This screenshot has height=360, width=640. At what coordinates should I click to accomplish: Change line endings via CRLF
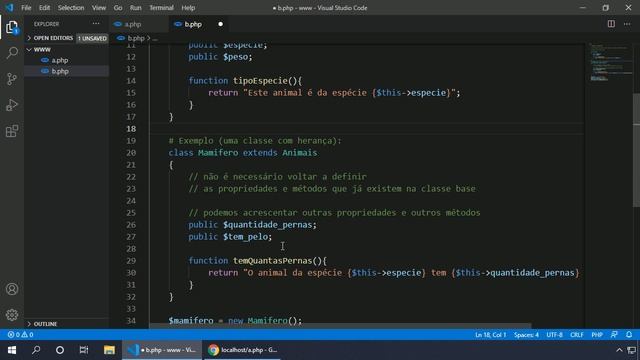(577, 335)
